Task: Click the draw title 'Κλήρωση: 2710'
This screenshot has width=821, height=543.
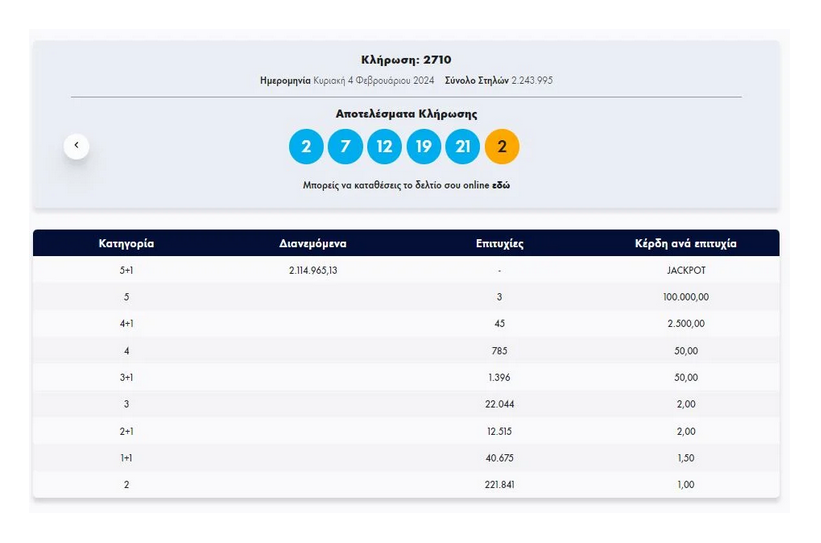Action: pos(406,60)
